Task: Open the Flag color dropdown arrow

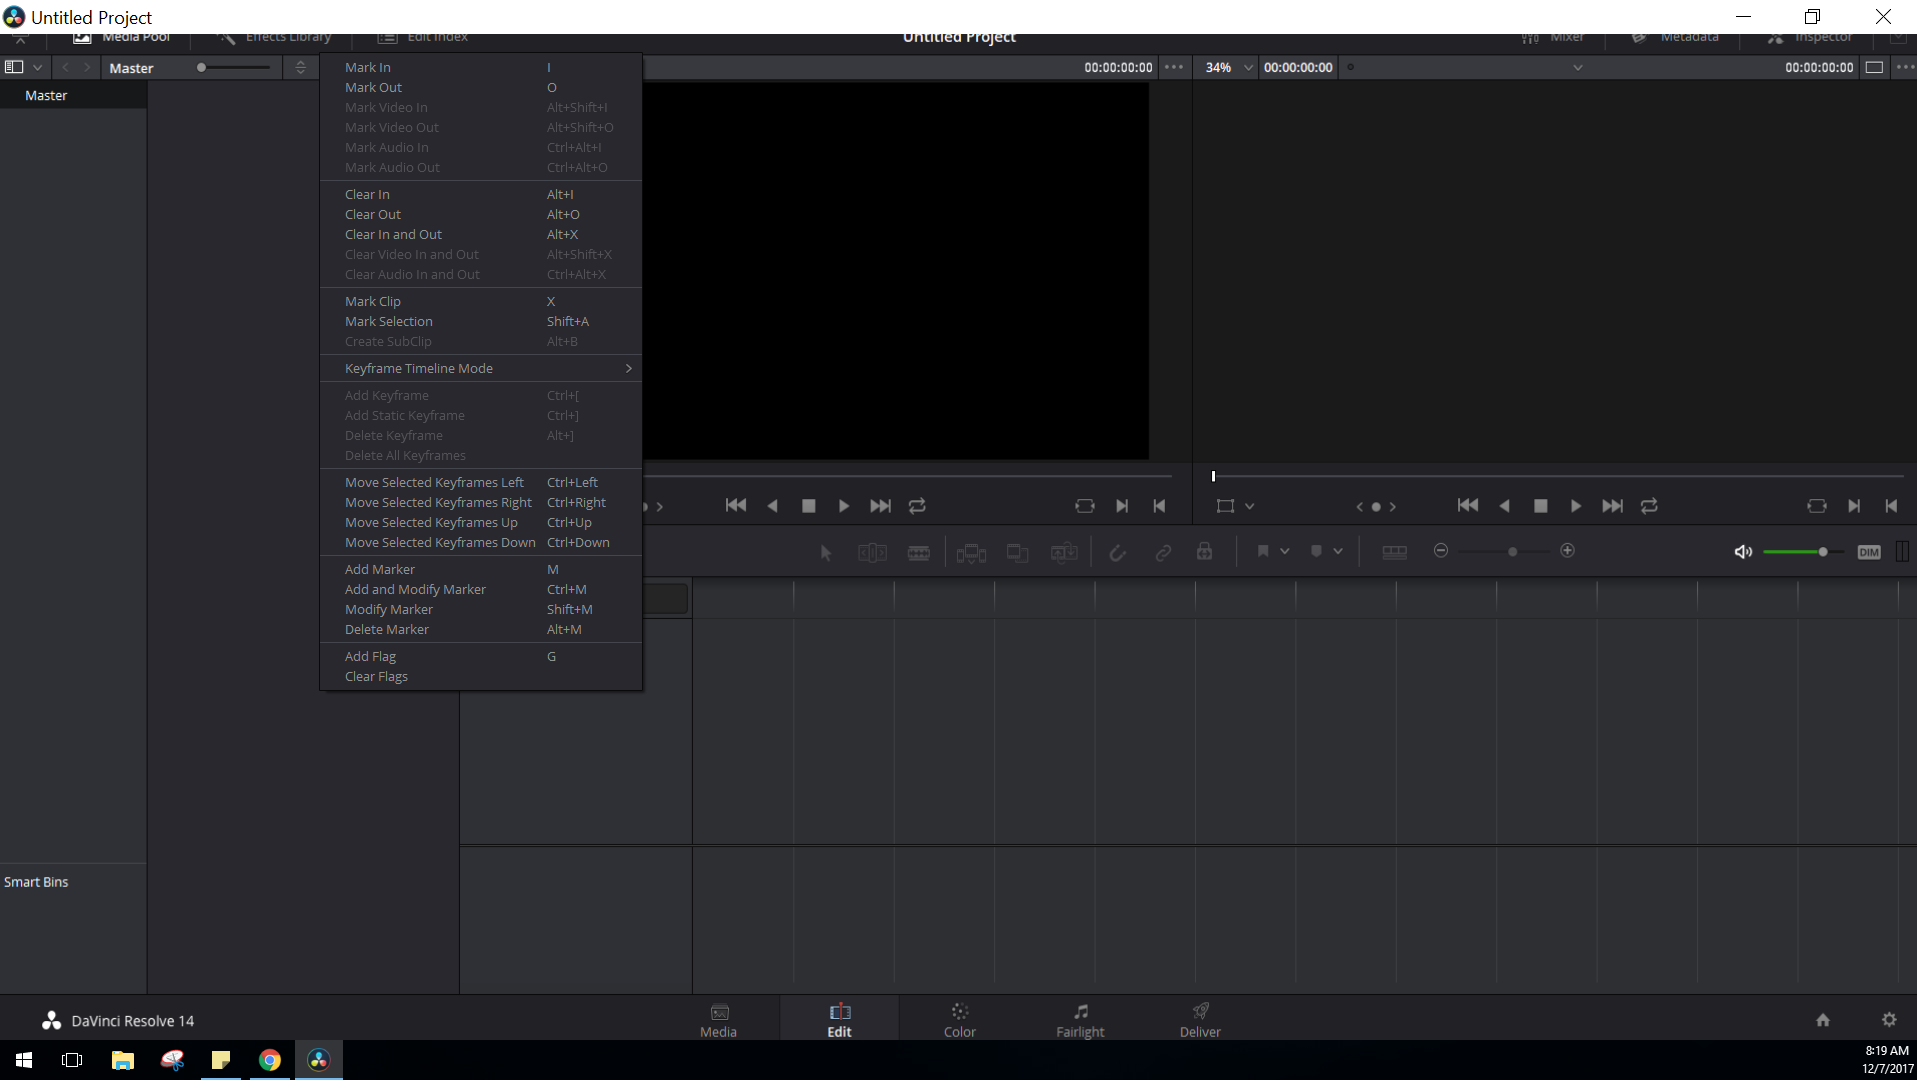Action: [1285, 551]
